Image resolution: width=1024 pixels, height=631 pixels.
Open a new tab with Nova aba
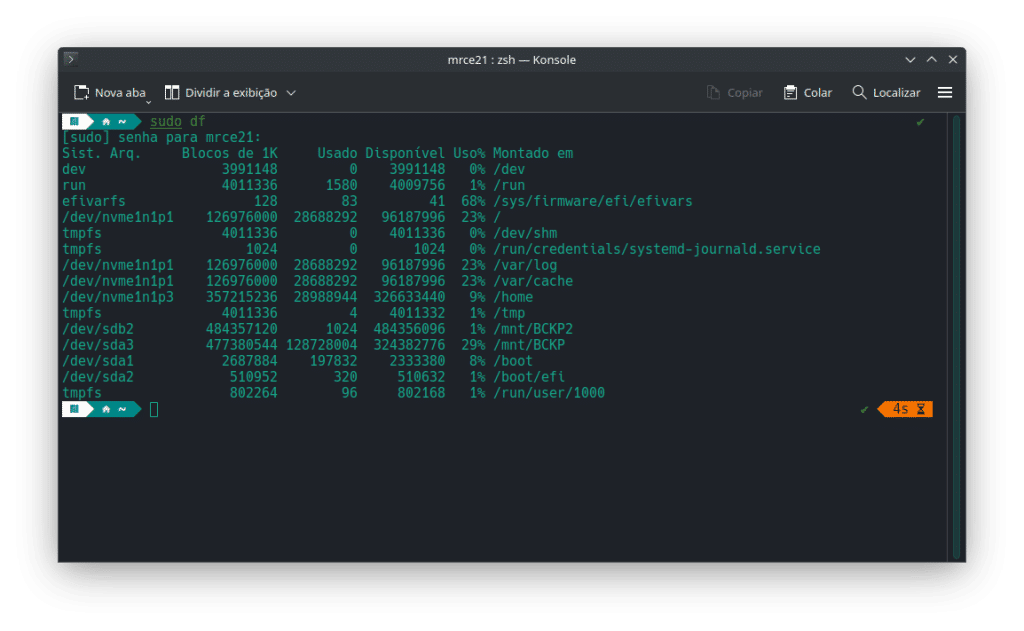click(110, 93)
